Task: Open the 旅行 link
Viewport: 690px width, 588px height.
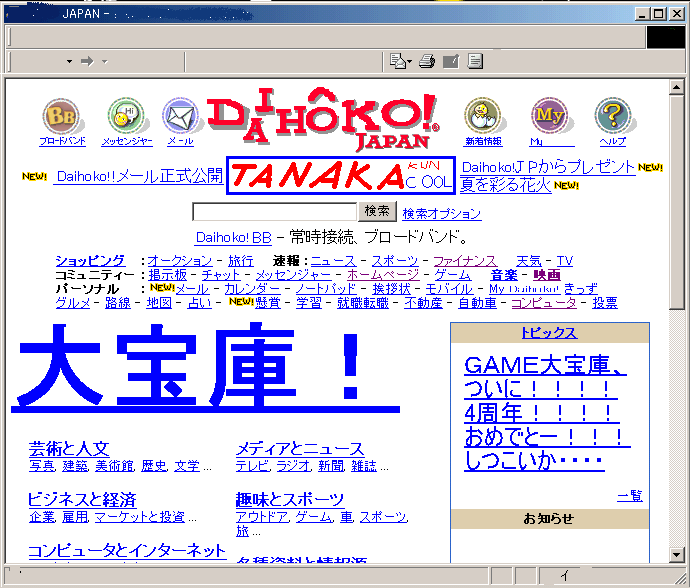Action: [x=240, y=261]
